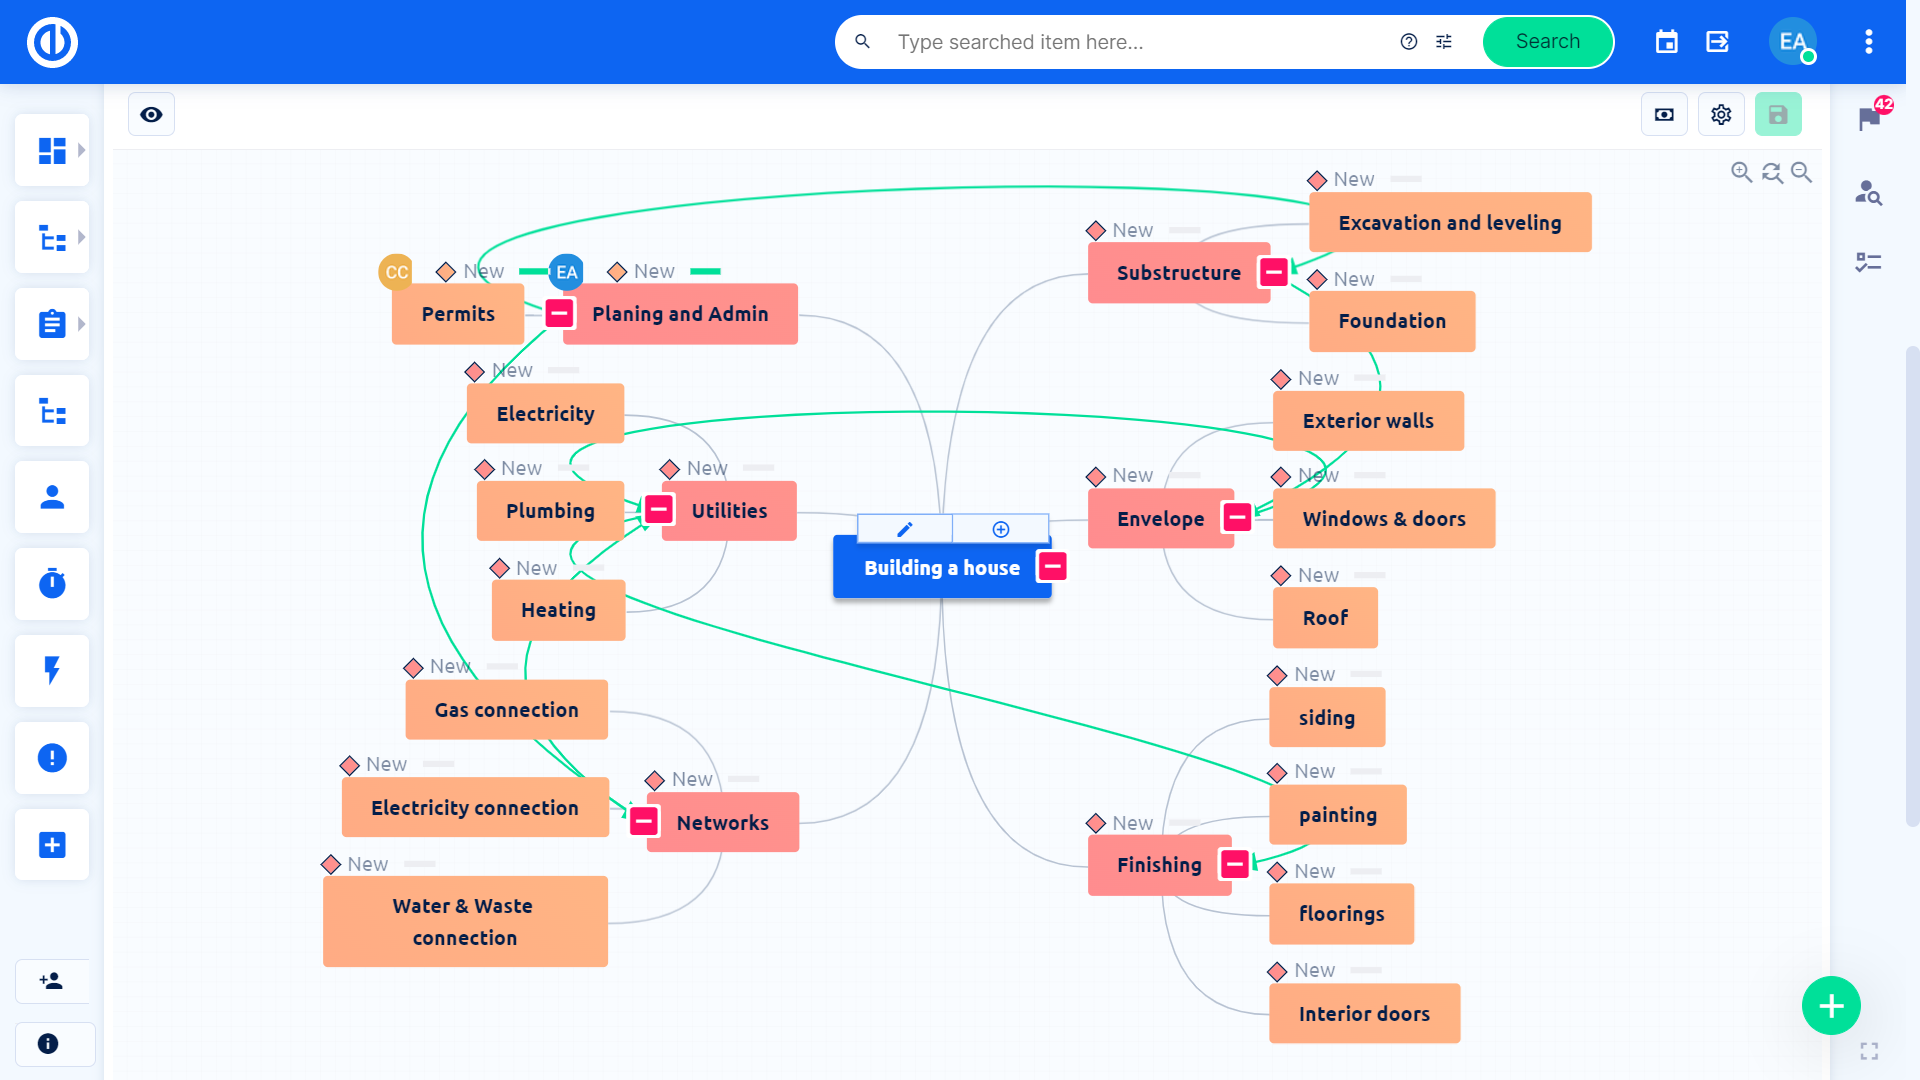The height and width of the screenshot is (1080, 1920).
Task: Open the flags panel showing 42 notifications
Action: click(x=1869, y=116)
